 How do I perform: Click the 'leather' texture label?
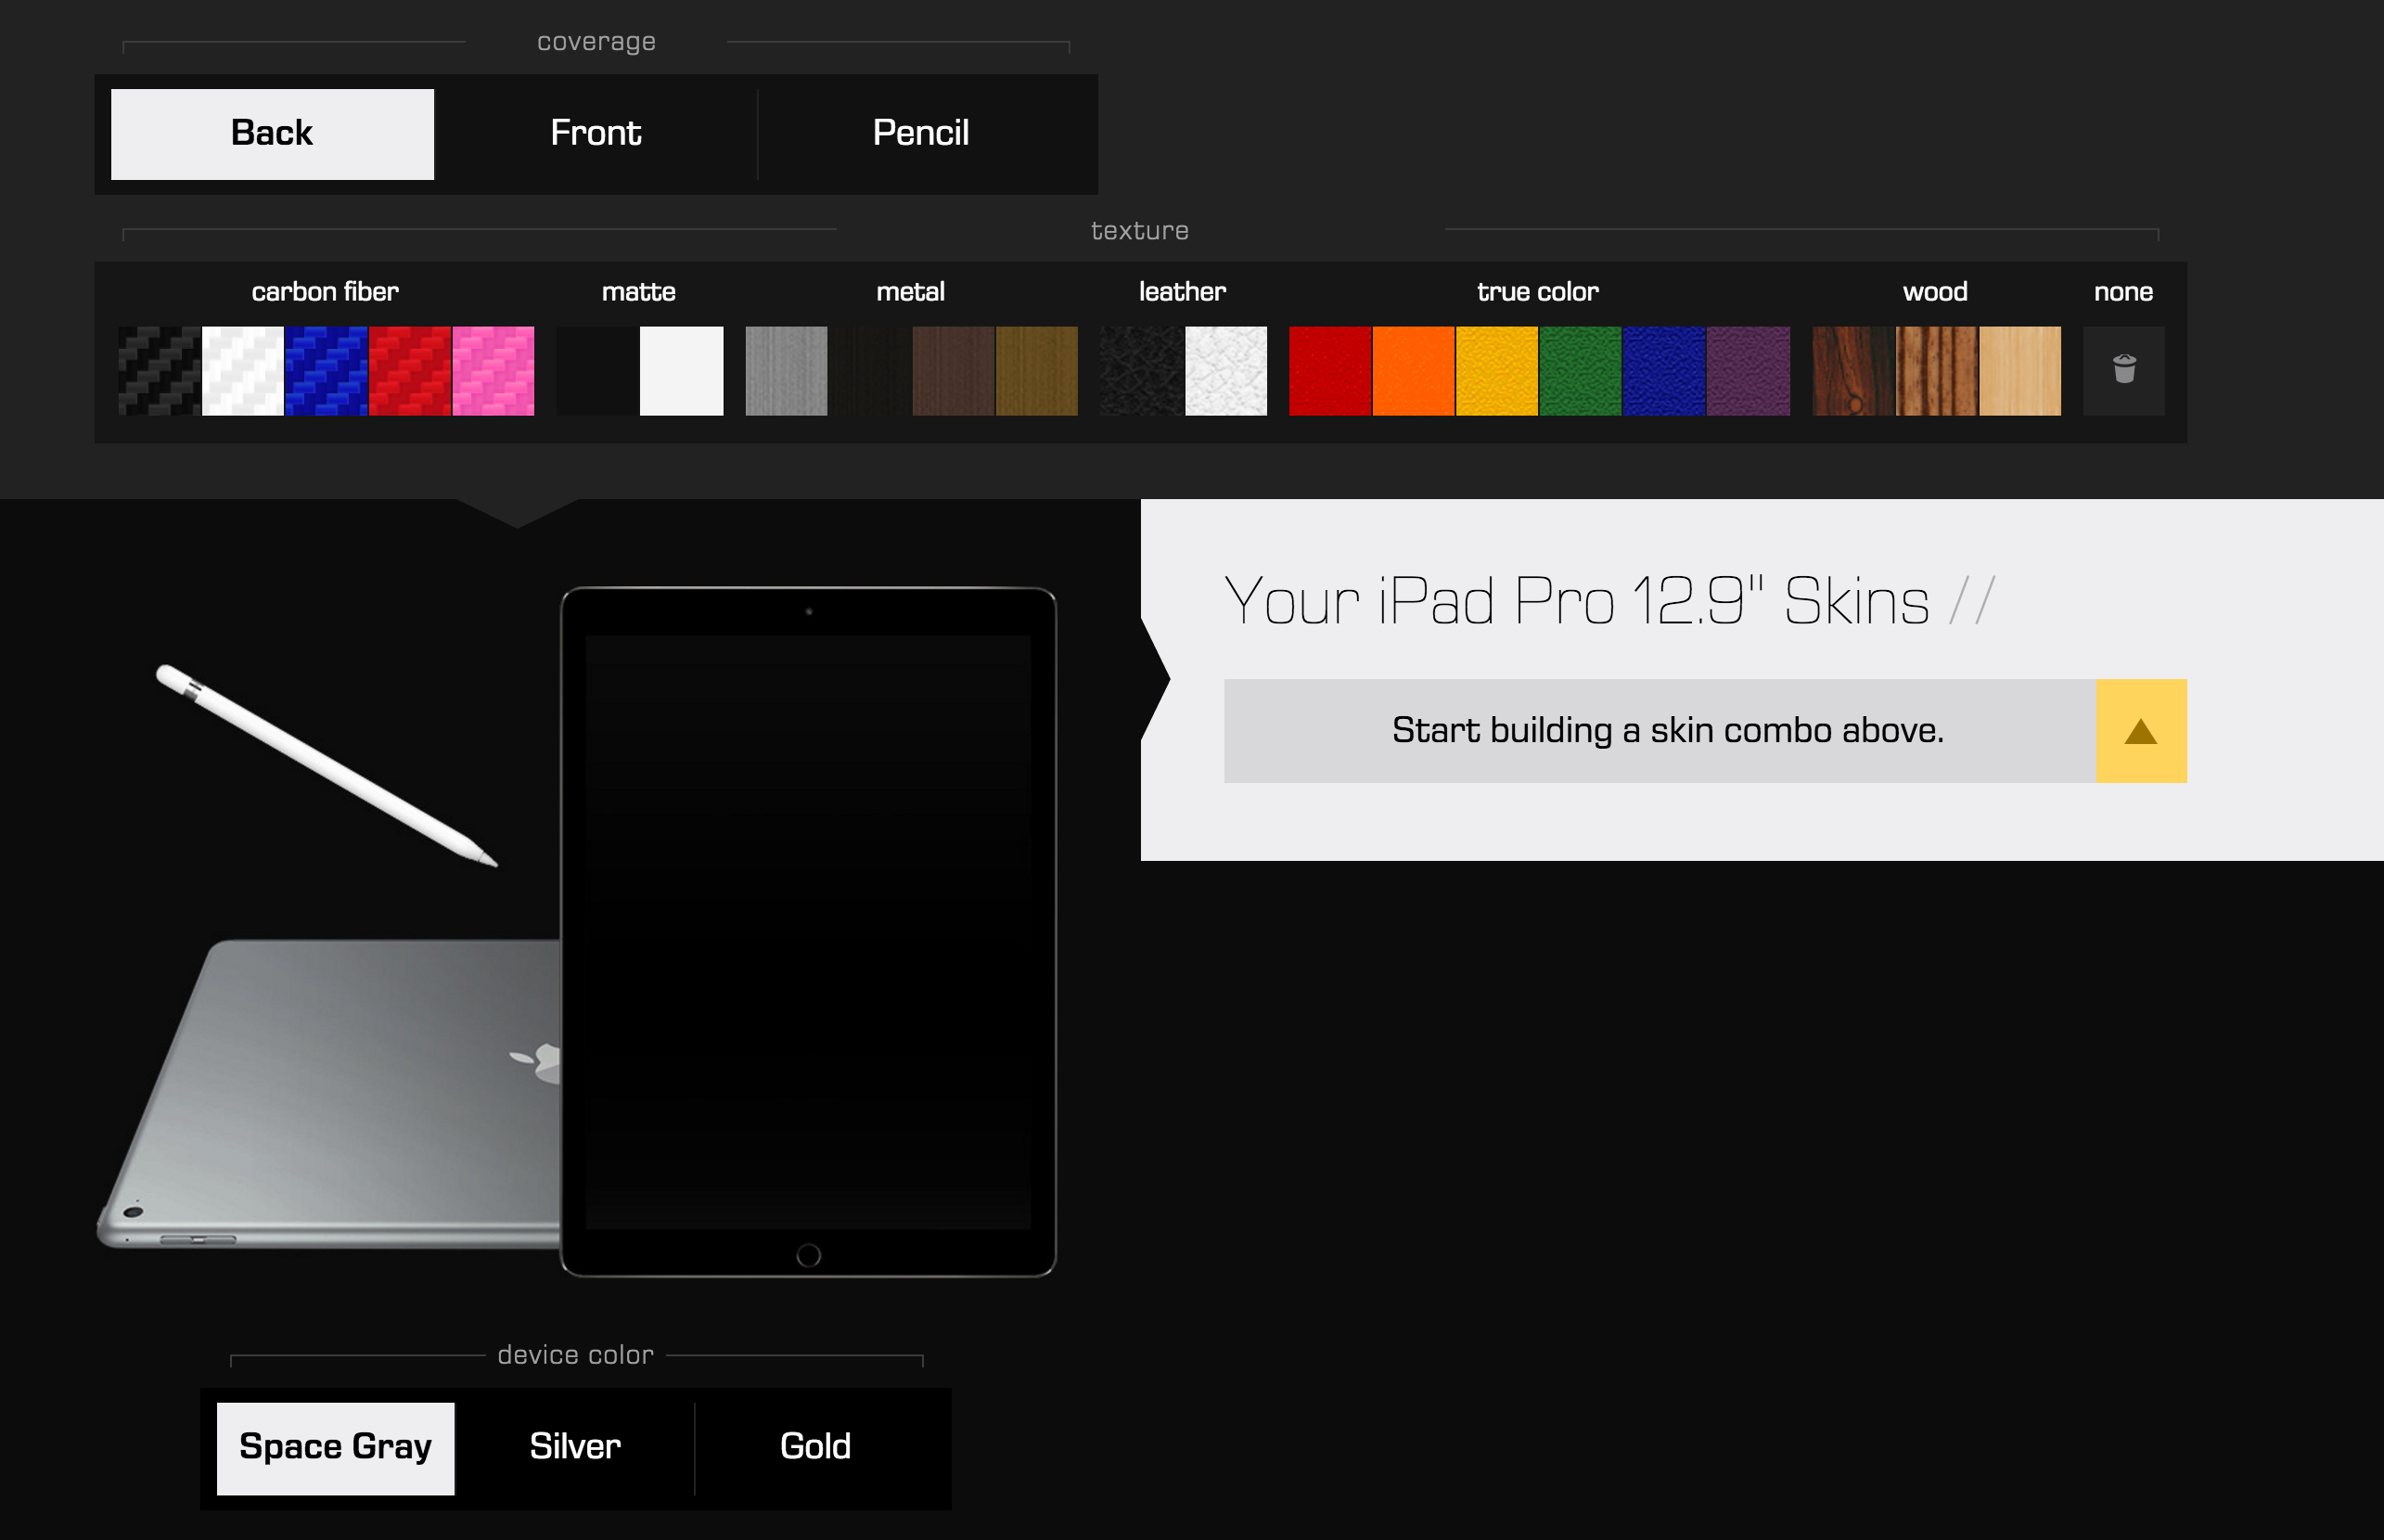click(x=1183, y=292)
